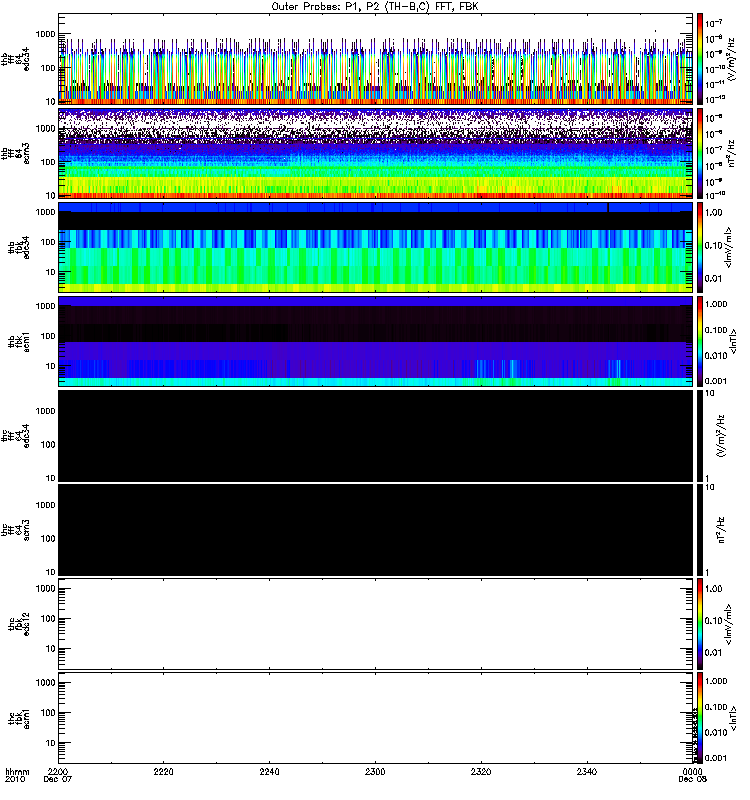Click the color bar of the thc fbk scm1 panel

point(700,718)
